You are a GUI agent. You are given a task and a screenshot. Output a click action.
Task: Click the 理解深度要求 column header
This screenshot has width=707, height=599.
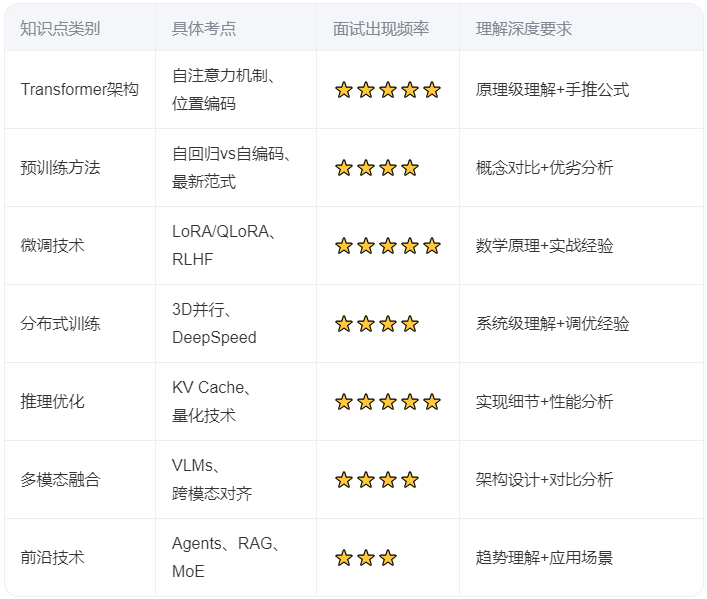[x=524, y=28]
